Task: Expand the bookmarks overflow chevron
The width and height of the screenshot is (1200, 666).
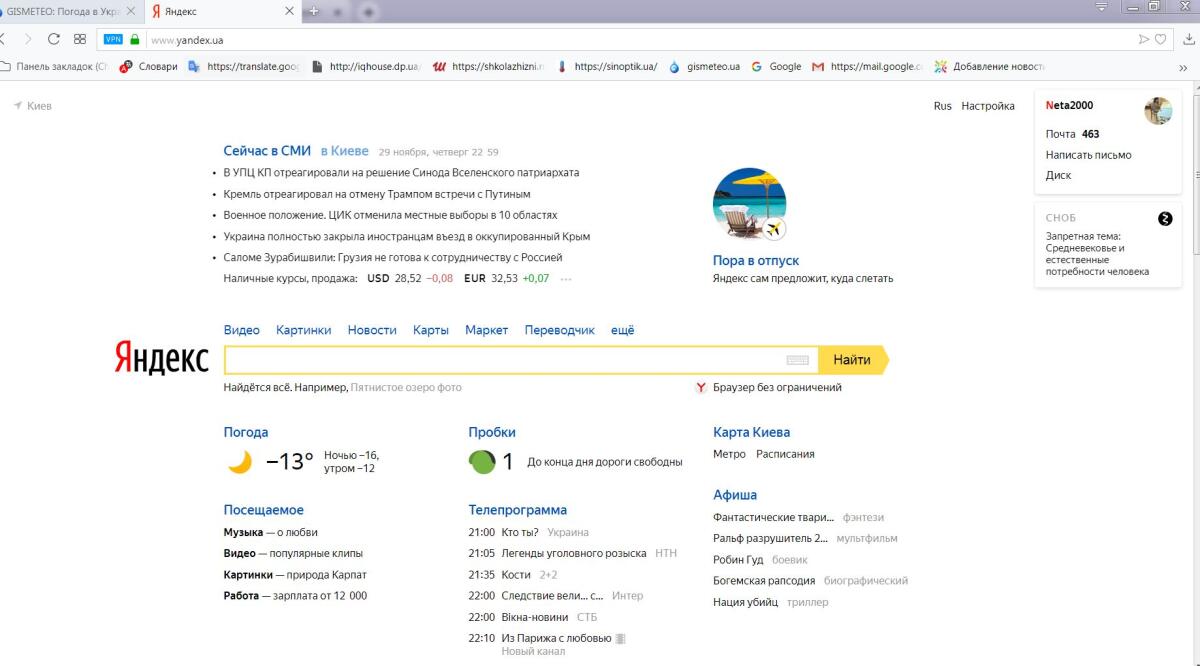Action: coord(1183,67)
